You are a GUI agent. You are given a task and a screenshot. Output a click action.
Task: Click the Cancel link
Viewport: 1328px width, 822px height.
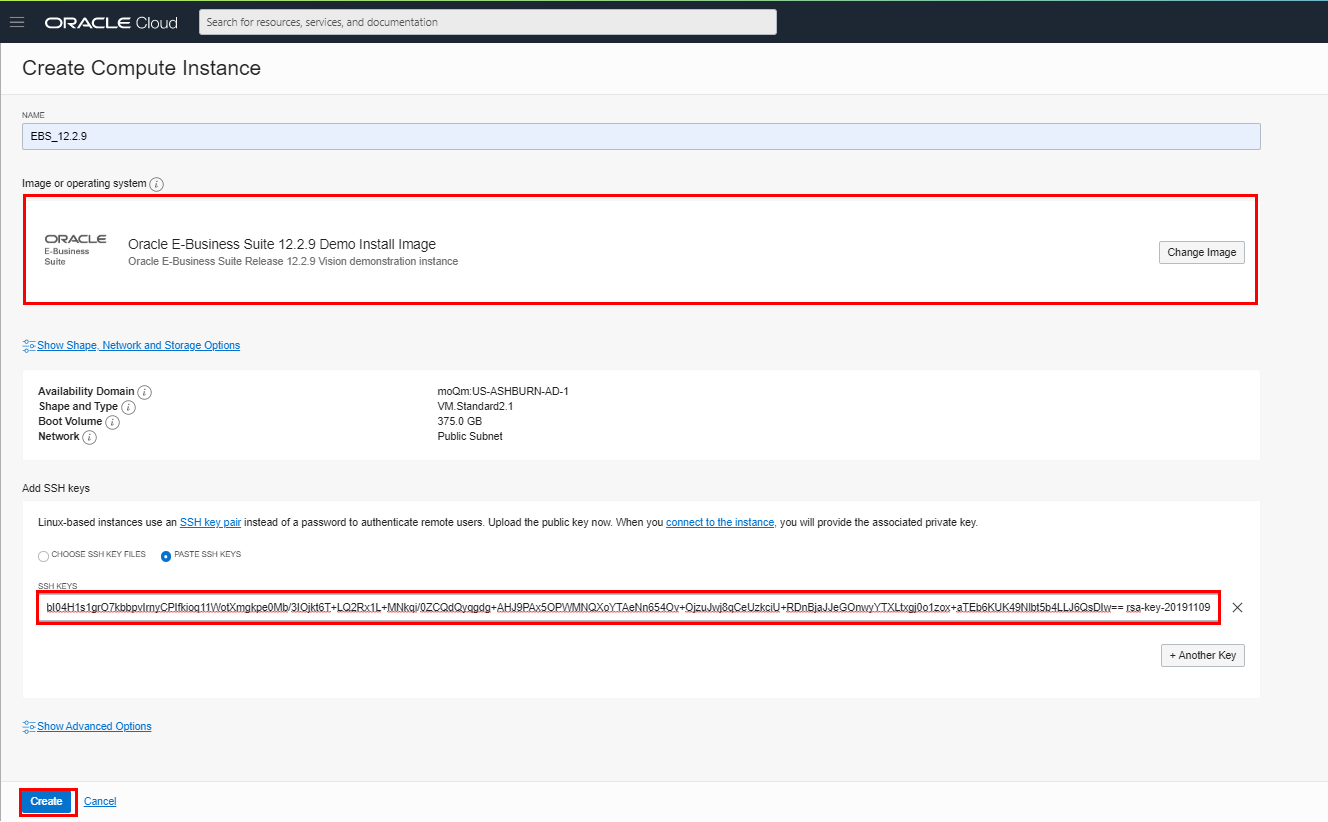[100, 801]
